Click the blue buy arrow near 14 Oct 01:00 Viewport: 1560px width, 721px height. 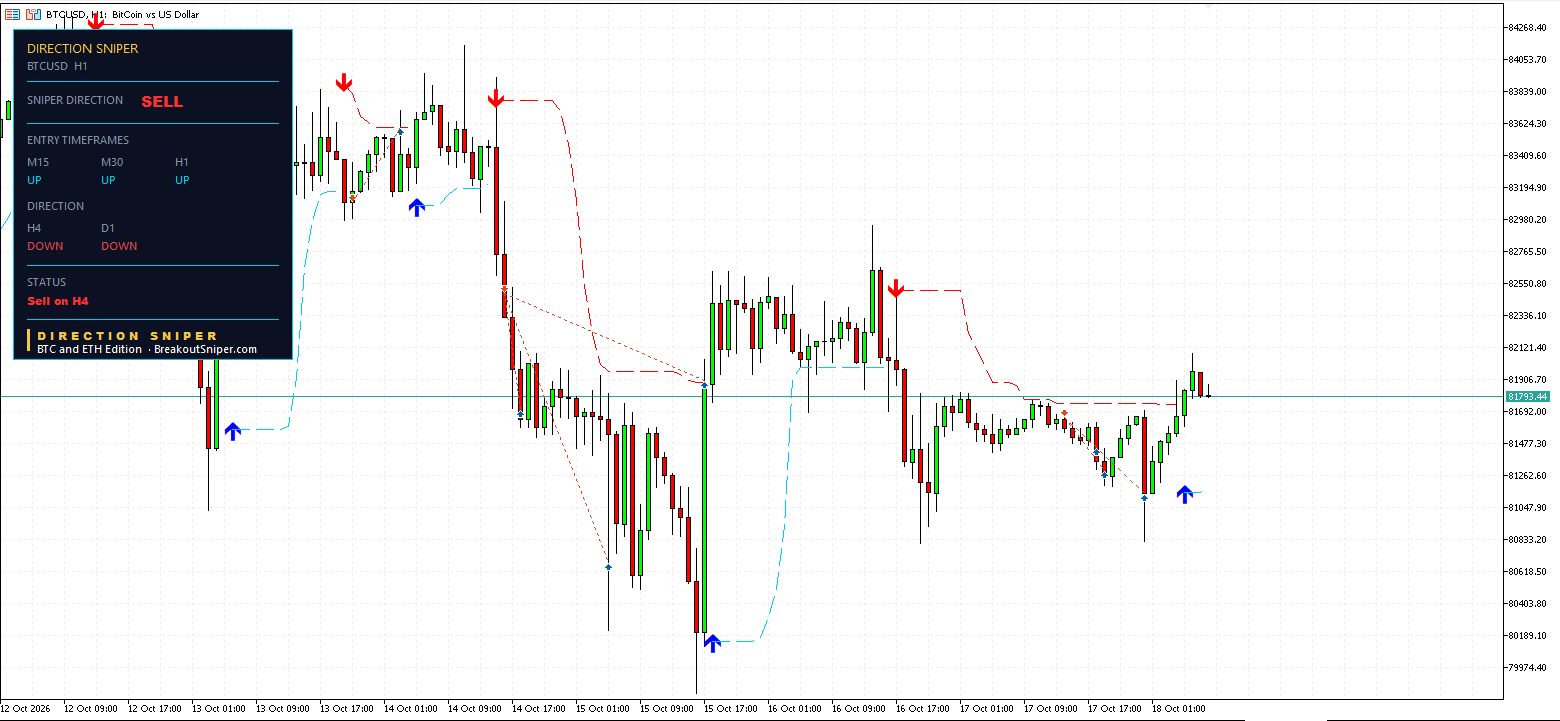pyautogui.click(x=417, y=207)
